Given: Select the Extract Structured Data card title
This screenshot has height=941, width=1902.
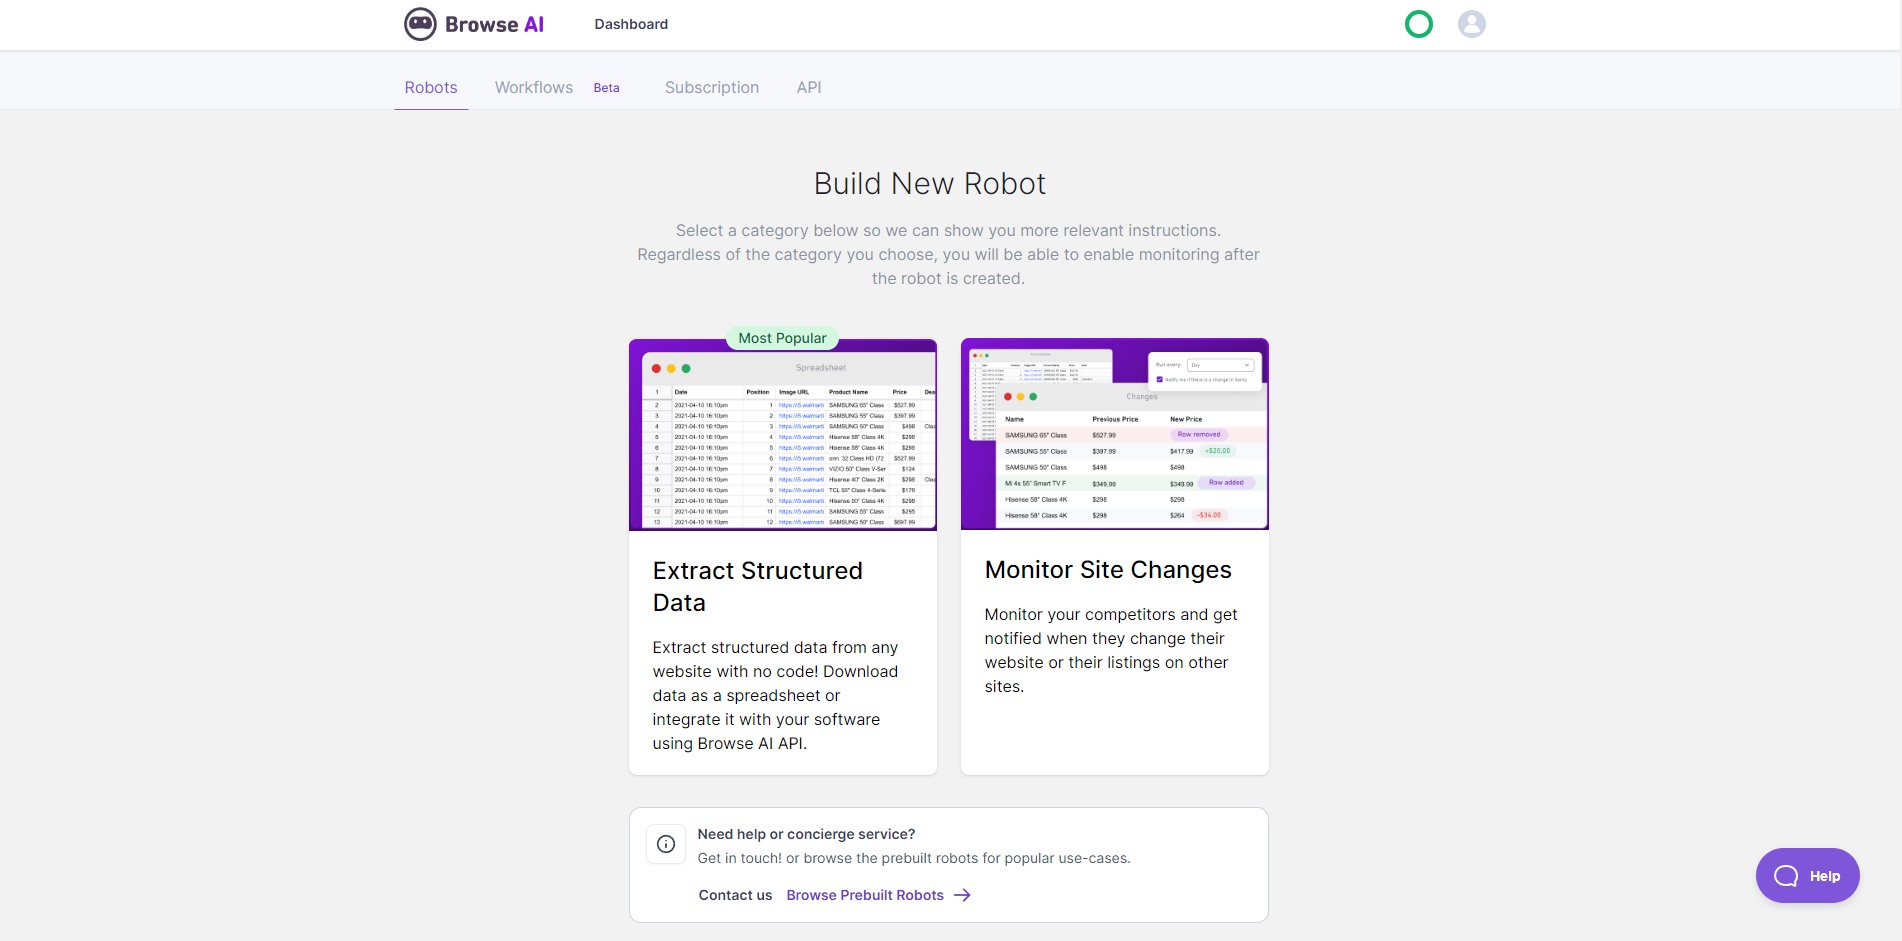Looking at the screenshot, I should [x=758, y=587].
